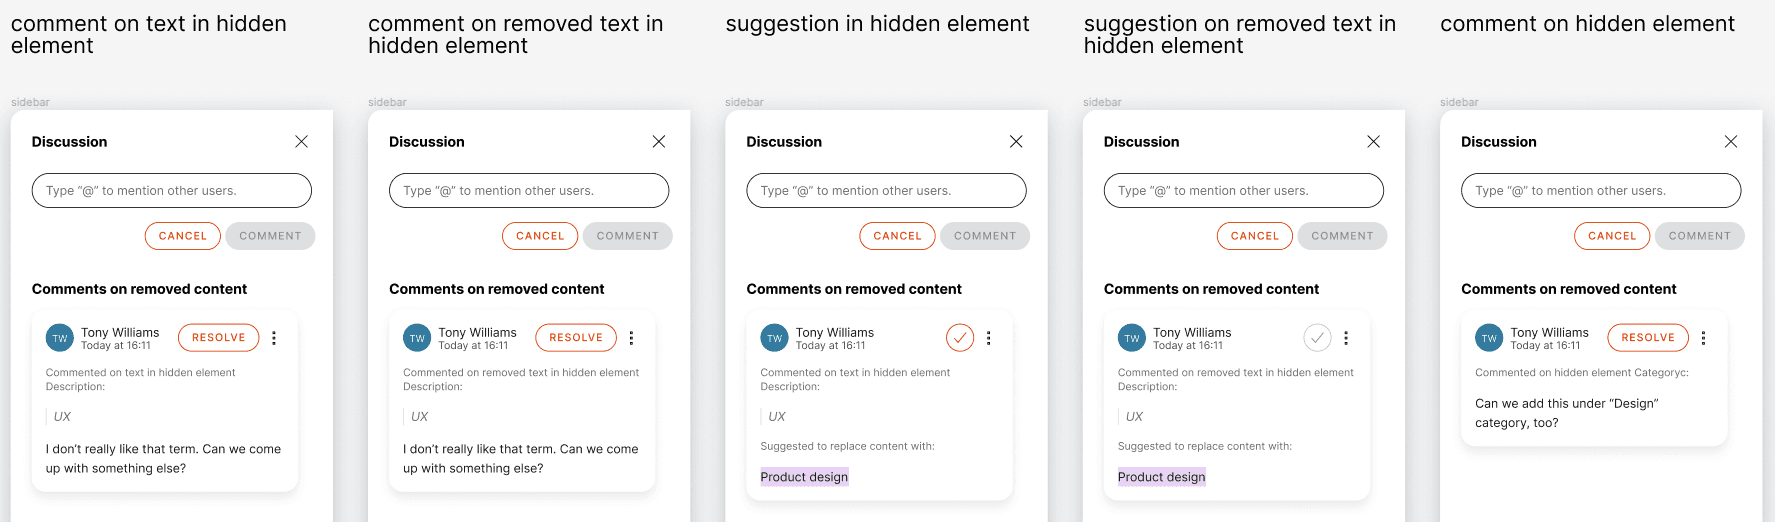Click TW avatar in 'suggestion in hidden element' card
1775x522 pixels.
click(774, 338)
